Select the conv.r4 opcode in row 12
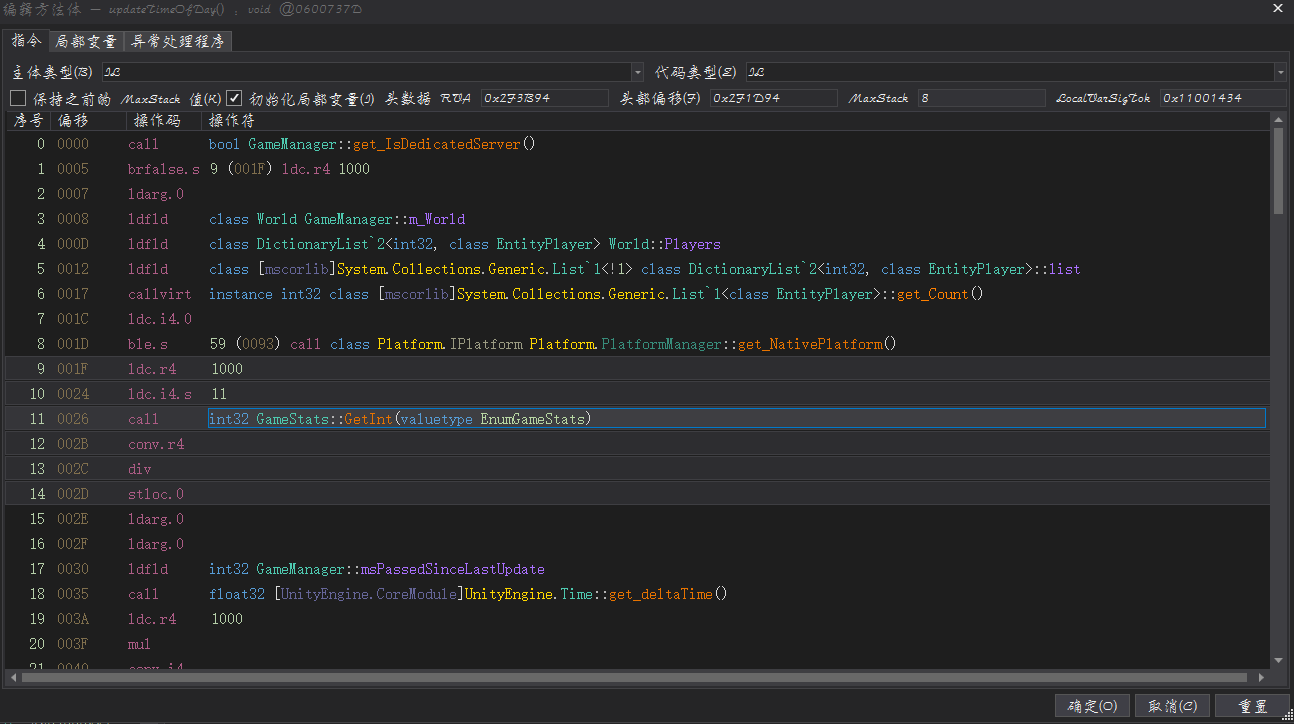This screenshot has height=724, width=1294. (x=156, y=444)
